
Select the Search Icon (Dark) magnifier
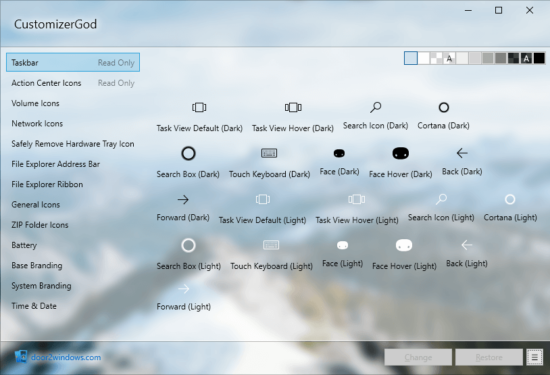(x=375, y=107)
